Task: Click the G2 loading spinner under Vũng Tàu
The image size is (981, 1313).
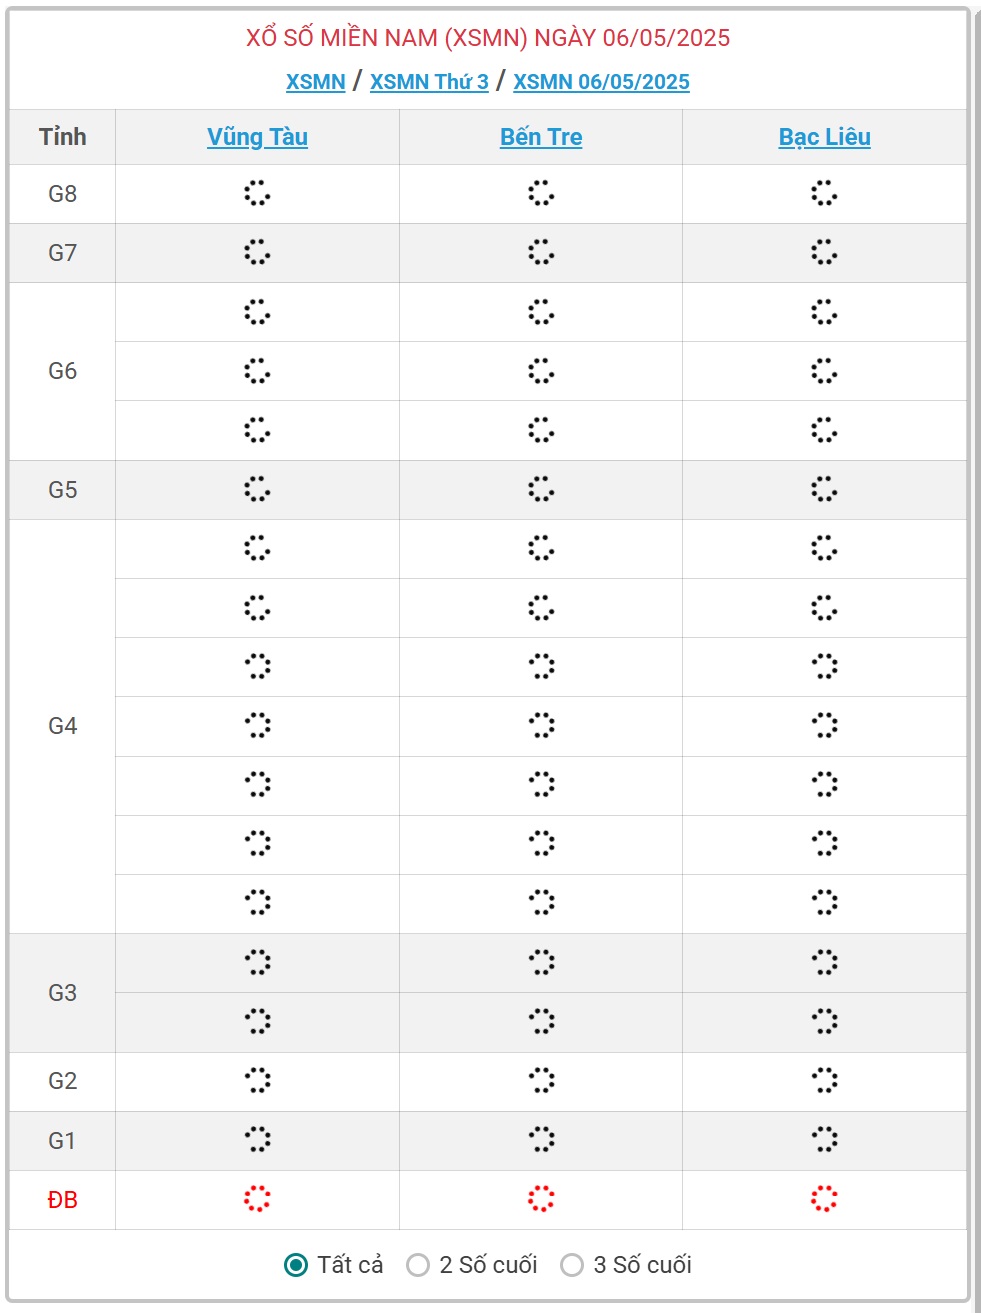Action: coord(257,1080)
